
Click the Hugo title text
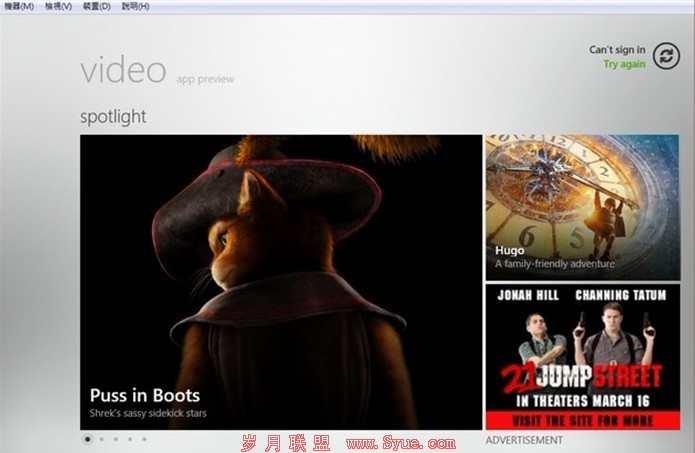coord(510,250)
